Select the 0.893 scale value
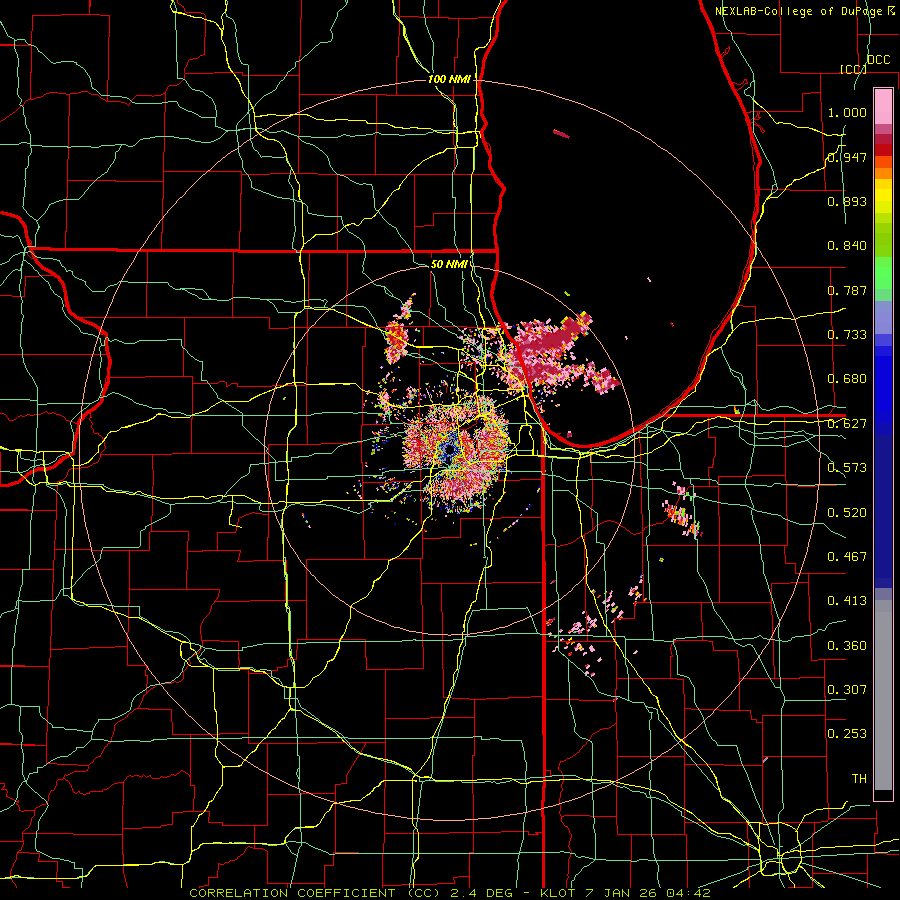 (847, 201)
